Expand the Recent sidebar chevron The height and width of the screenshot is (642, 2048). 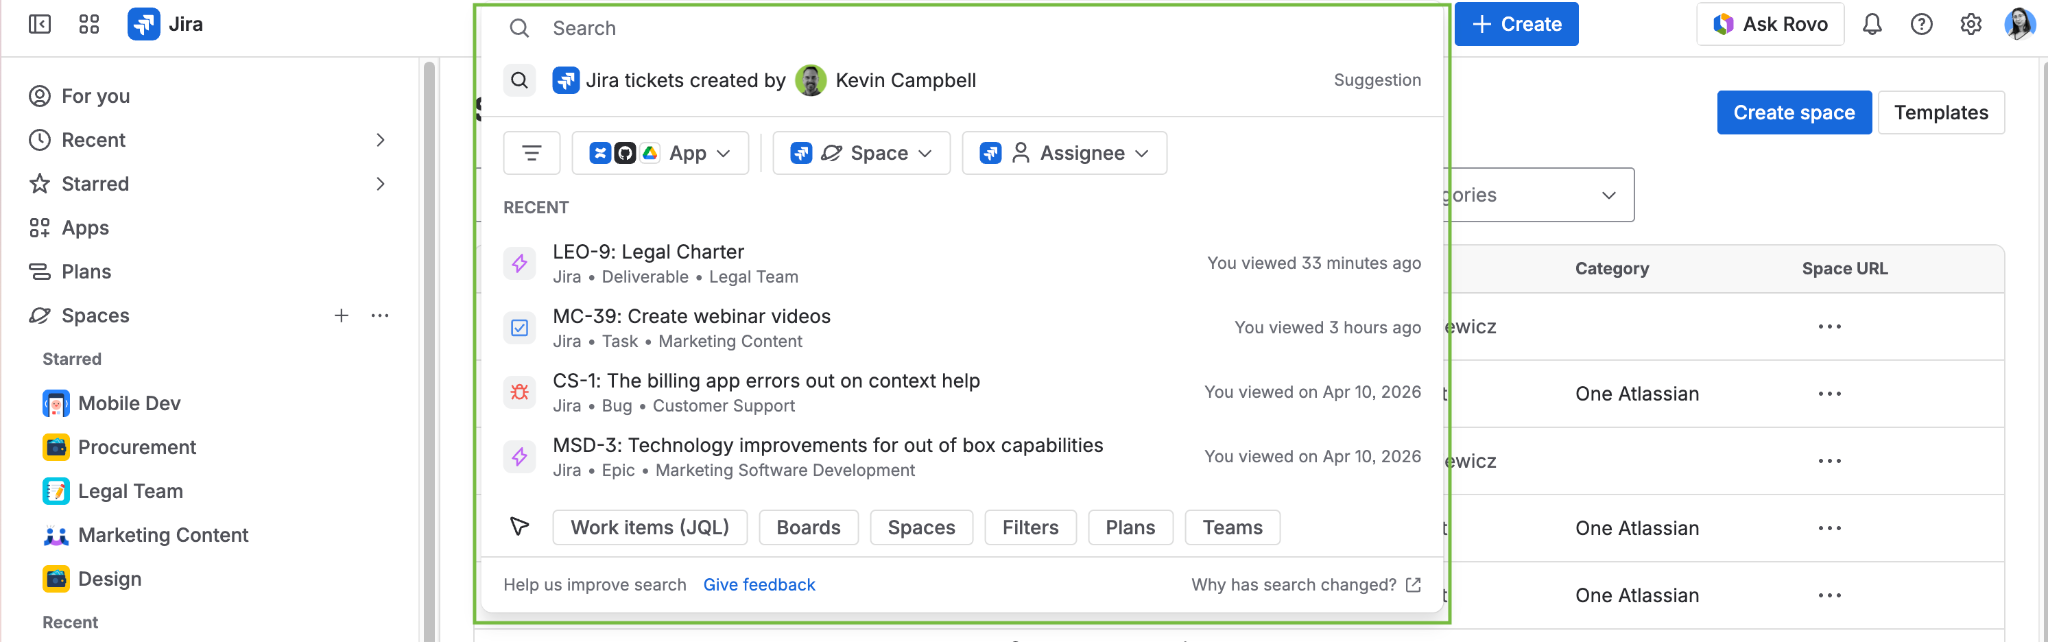click(380, 140)
